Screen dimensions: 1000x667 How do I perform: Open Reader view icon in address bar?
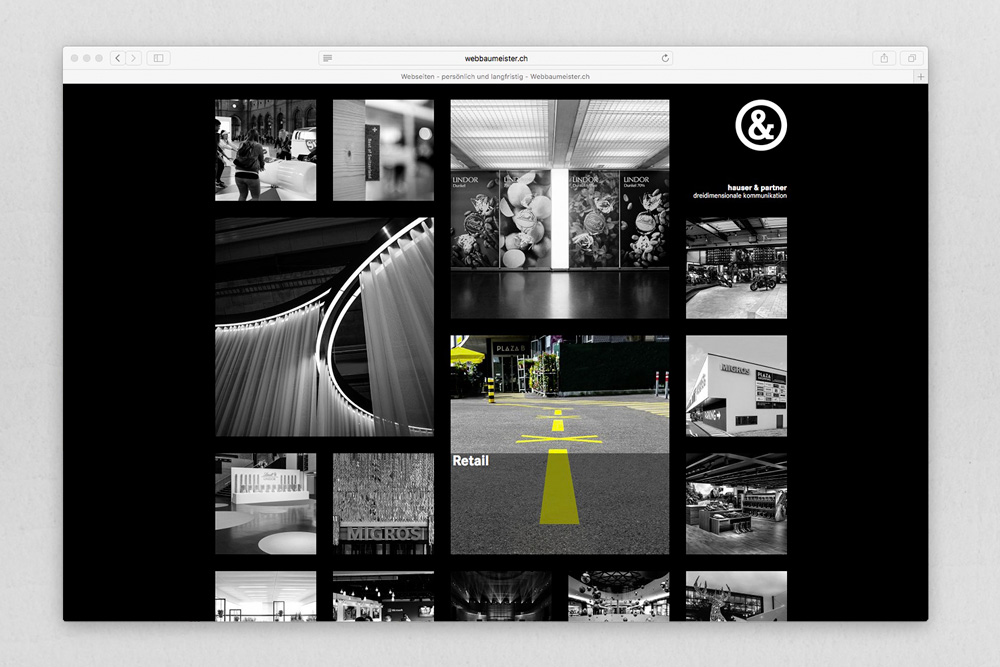(328, 58)
